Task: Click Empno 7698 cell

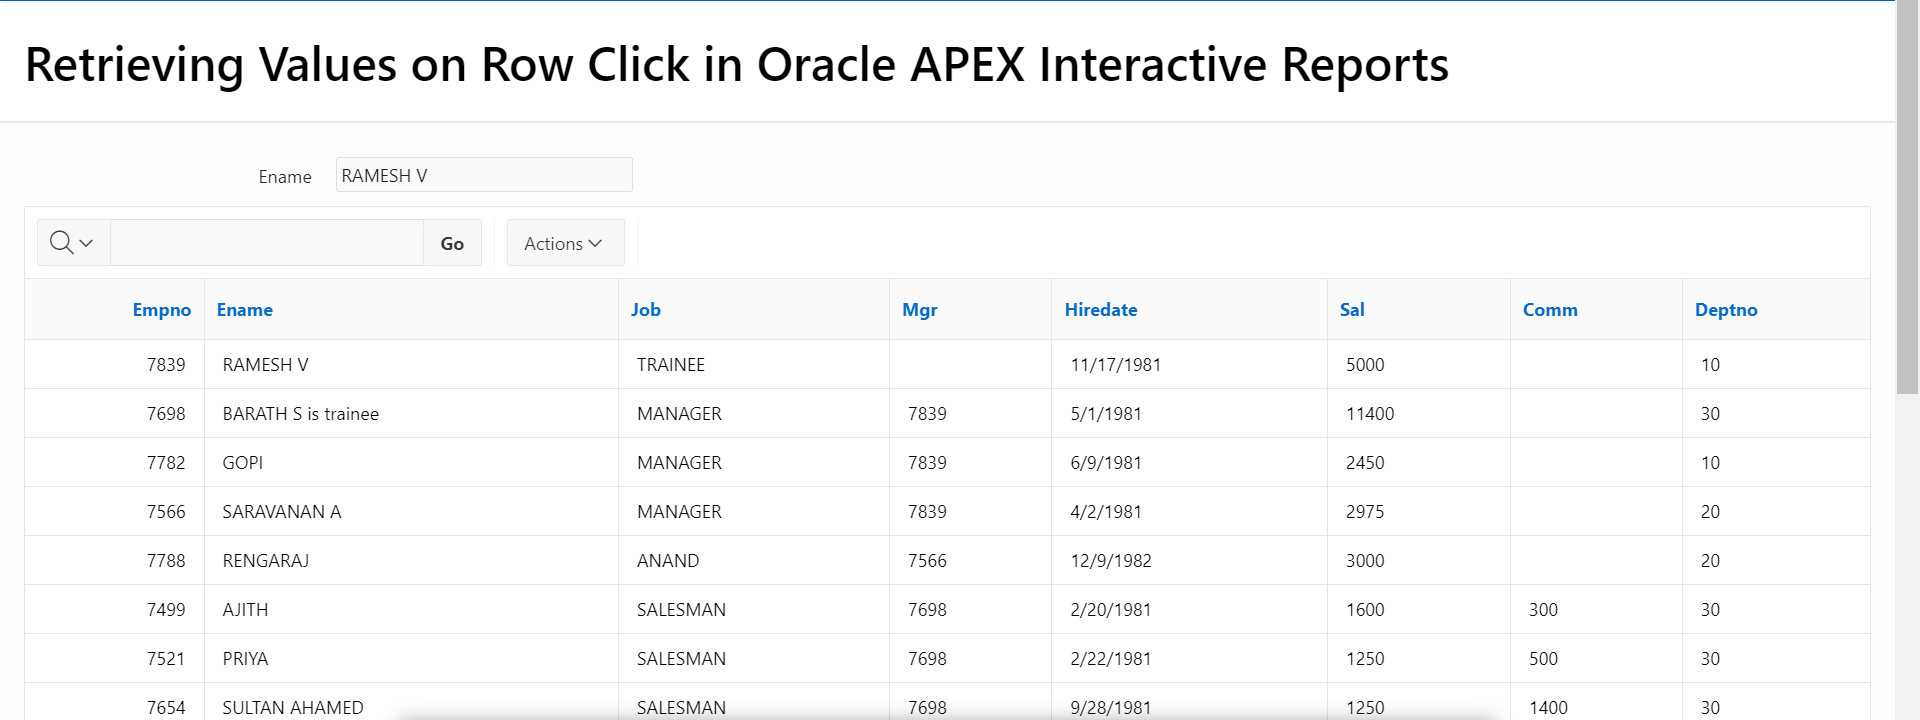Action: 115,414
